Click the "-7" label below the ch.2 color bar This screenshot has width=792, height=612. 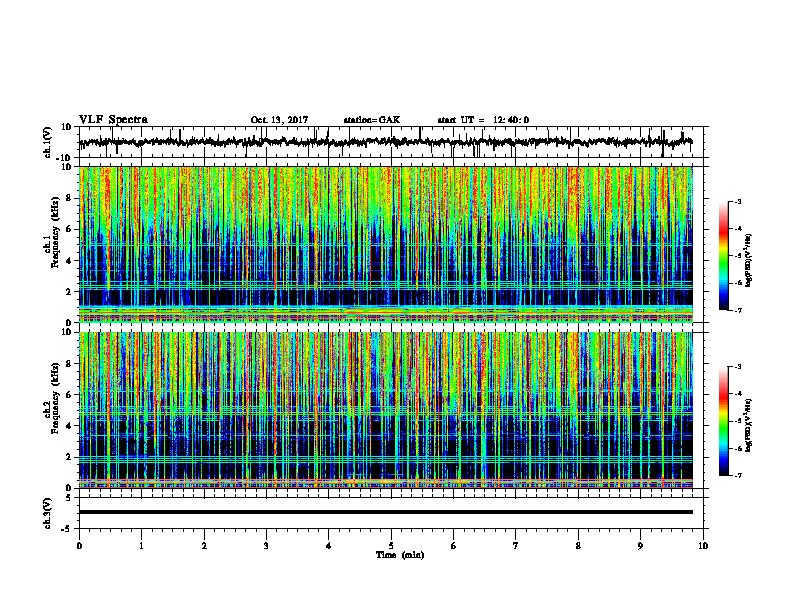[737, 476]
